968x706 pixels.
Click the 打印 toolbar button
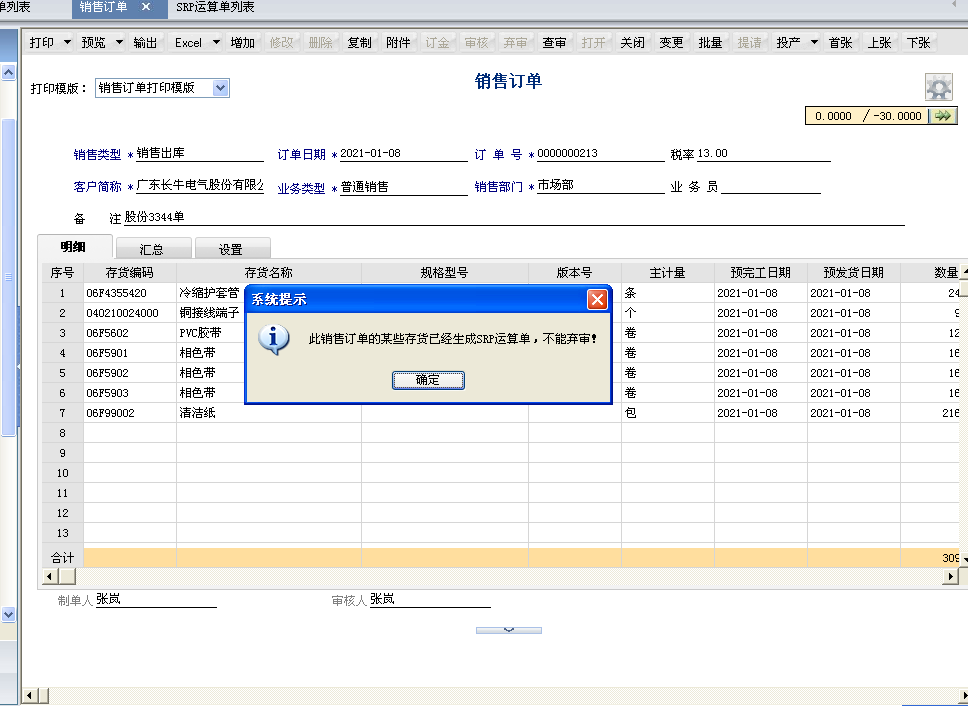(41, 43)
